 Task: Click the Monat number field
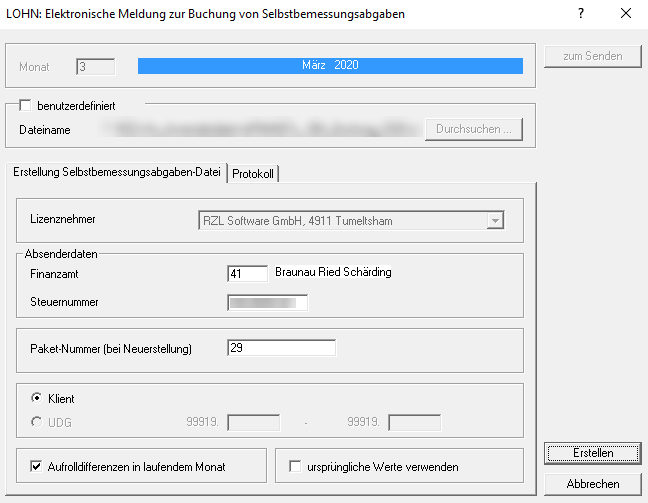pyautogui.click(x=96, y=66)
